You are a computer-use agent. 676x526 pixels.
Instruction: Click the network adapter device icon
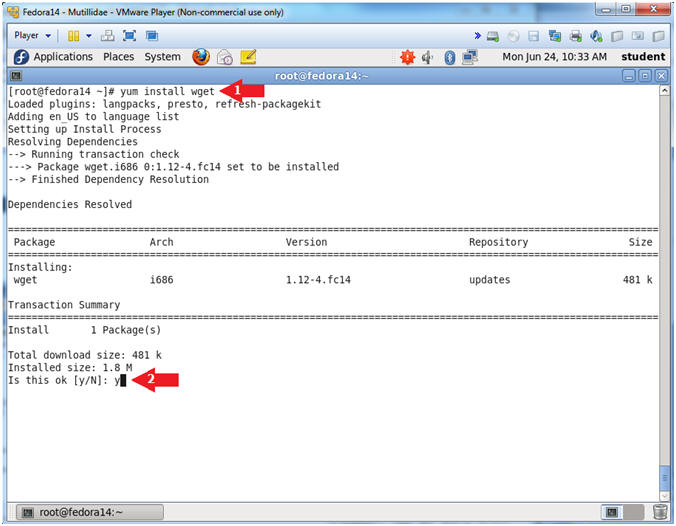point(554,36)
